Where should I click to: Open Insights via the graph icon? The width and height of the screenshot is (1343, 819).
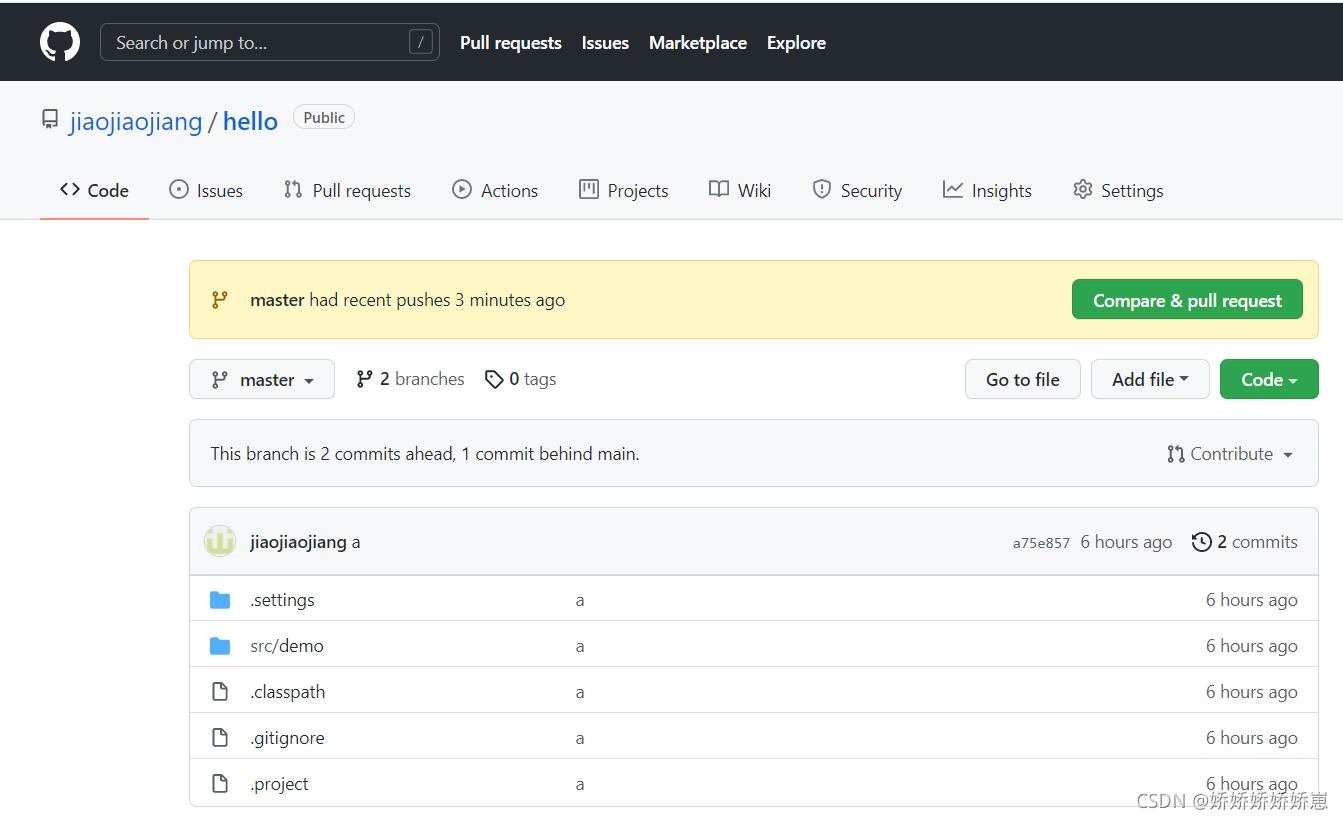[x=951, y=189]
